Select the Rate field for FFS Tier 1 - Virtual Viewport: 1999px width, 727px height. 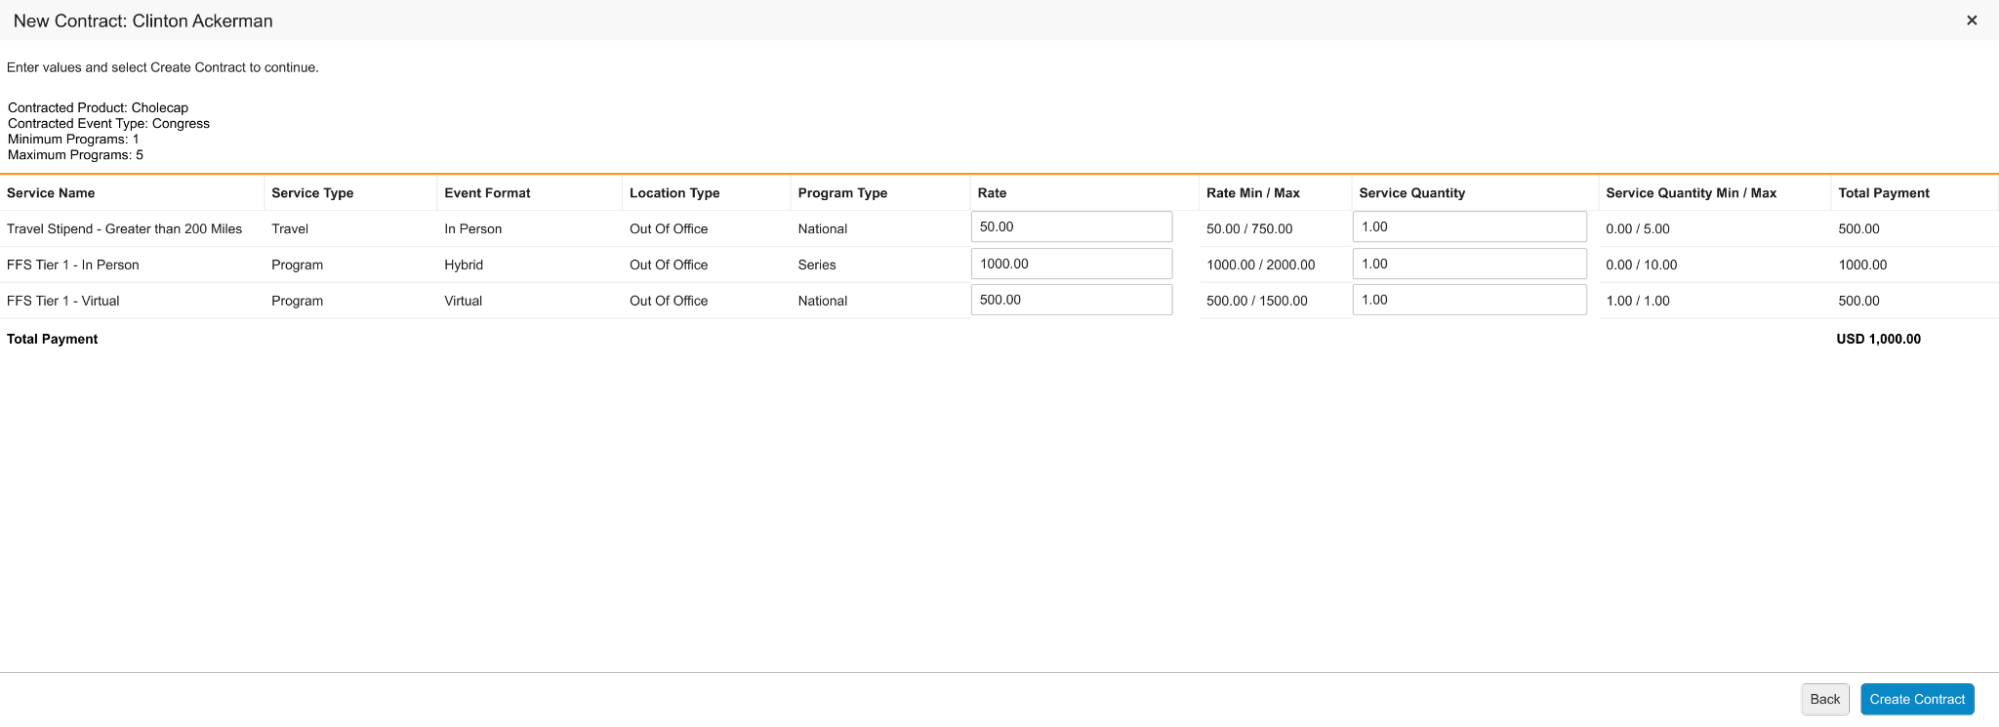[x=1070, y=300]
